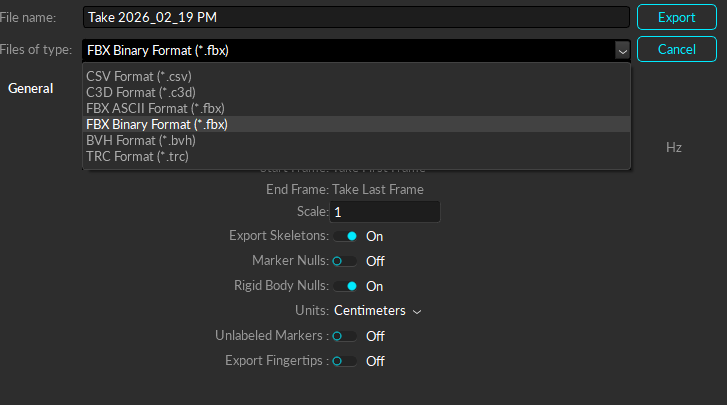Click the Export button
The height and width of the screenshot is (405, 727).
tap(677, 17)
